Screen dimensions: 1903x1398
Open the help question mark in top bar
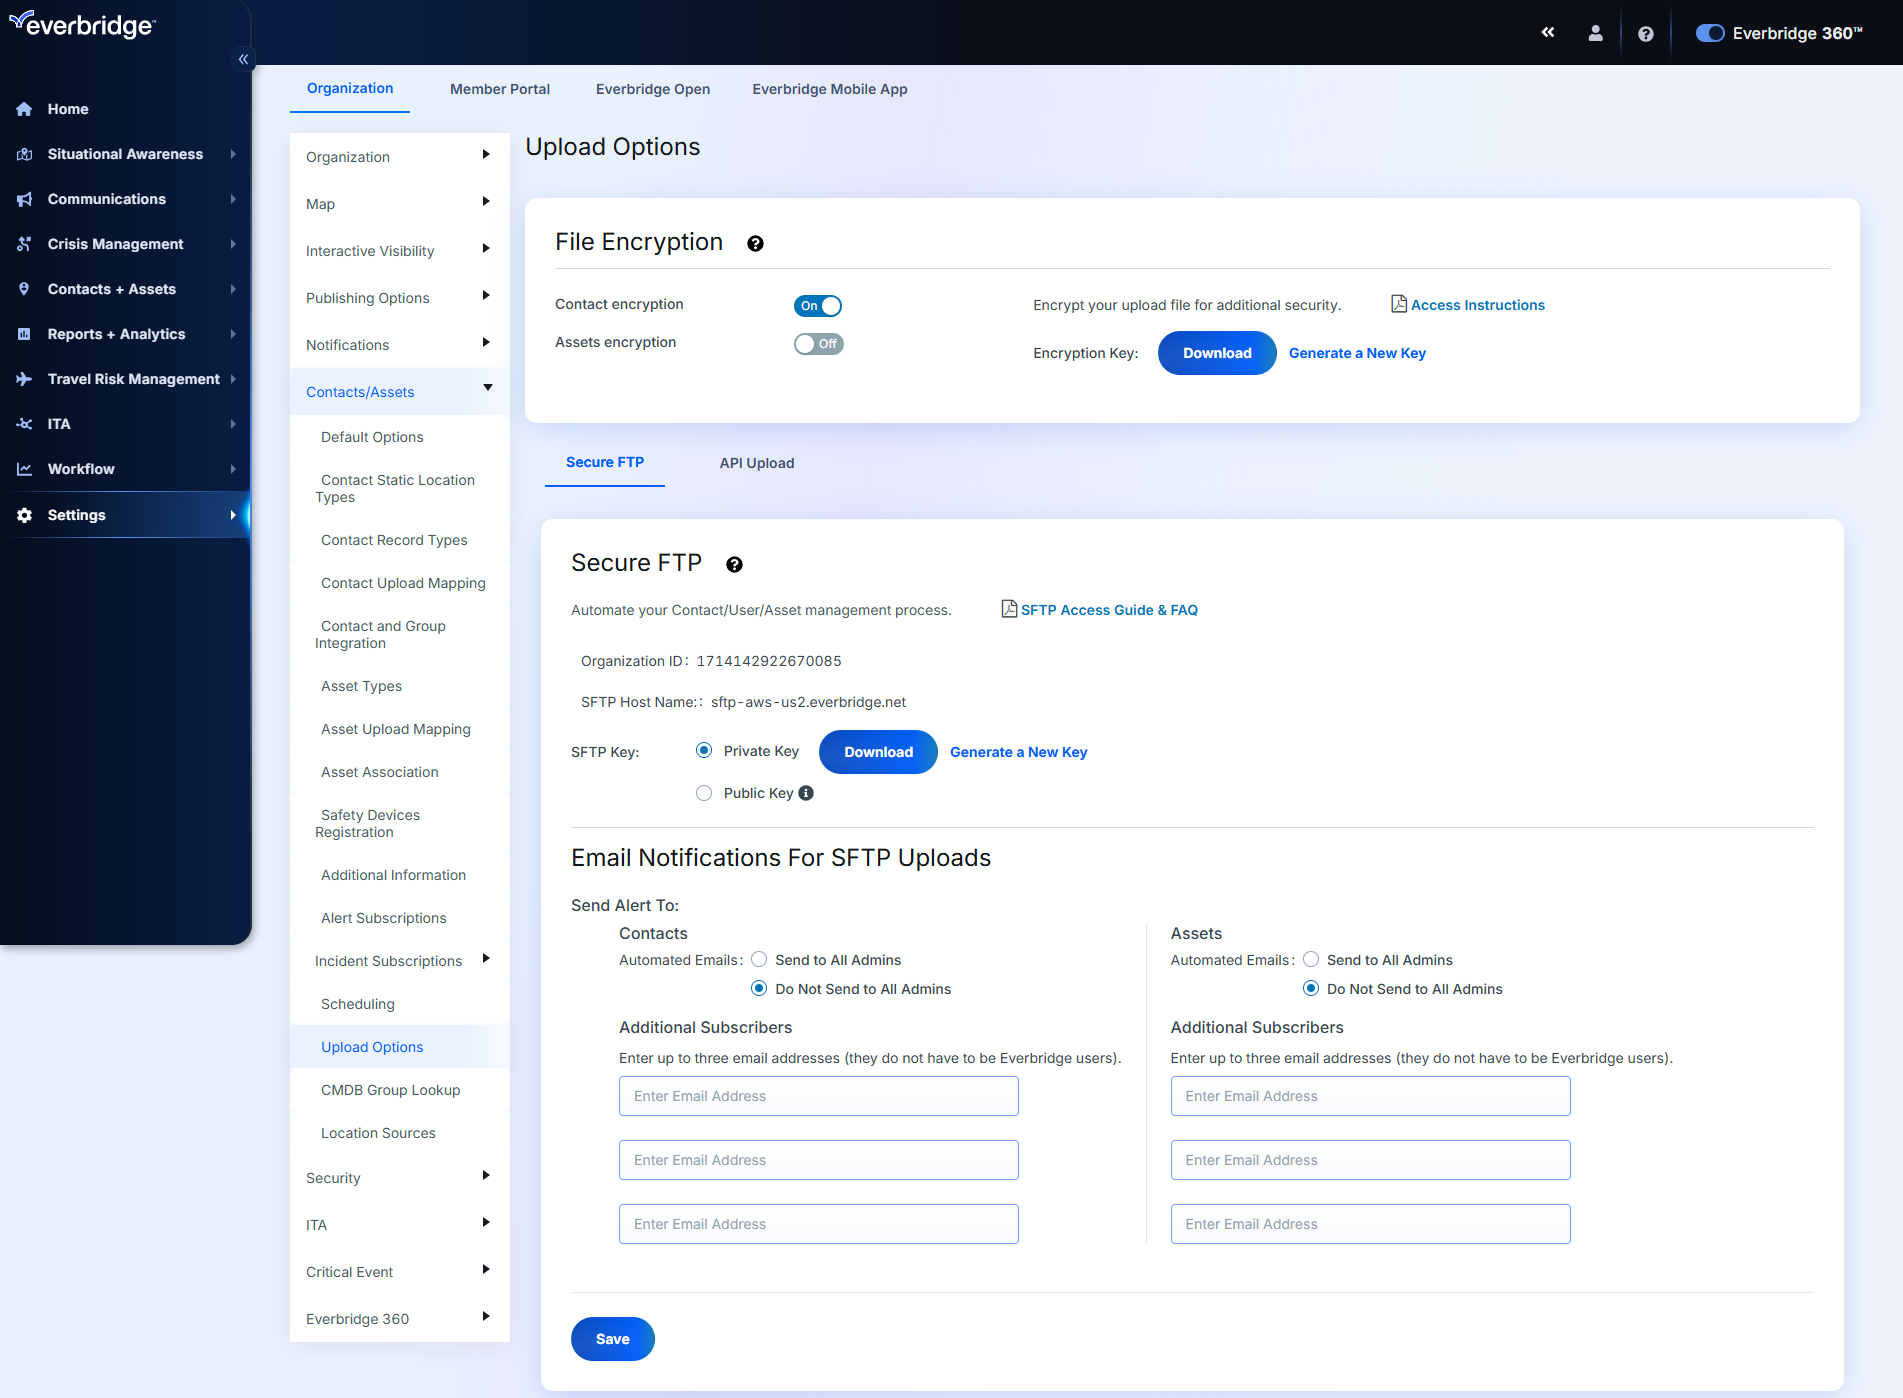1645,33
